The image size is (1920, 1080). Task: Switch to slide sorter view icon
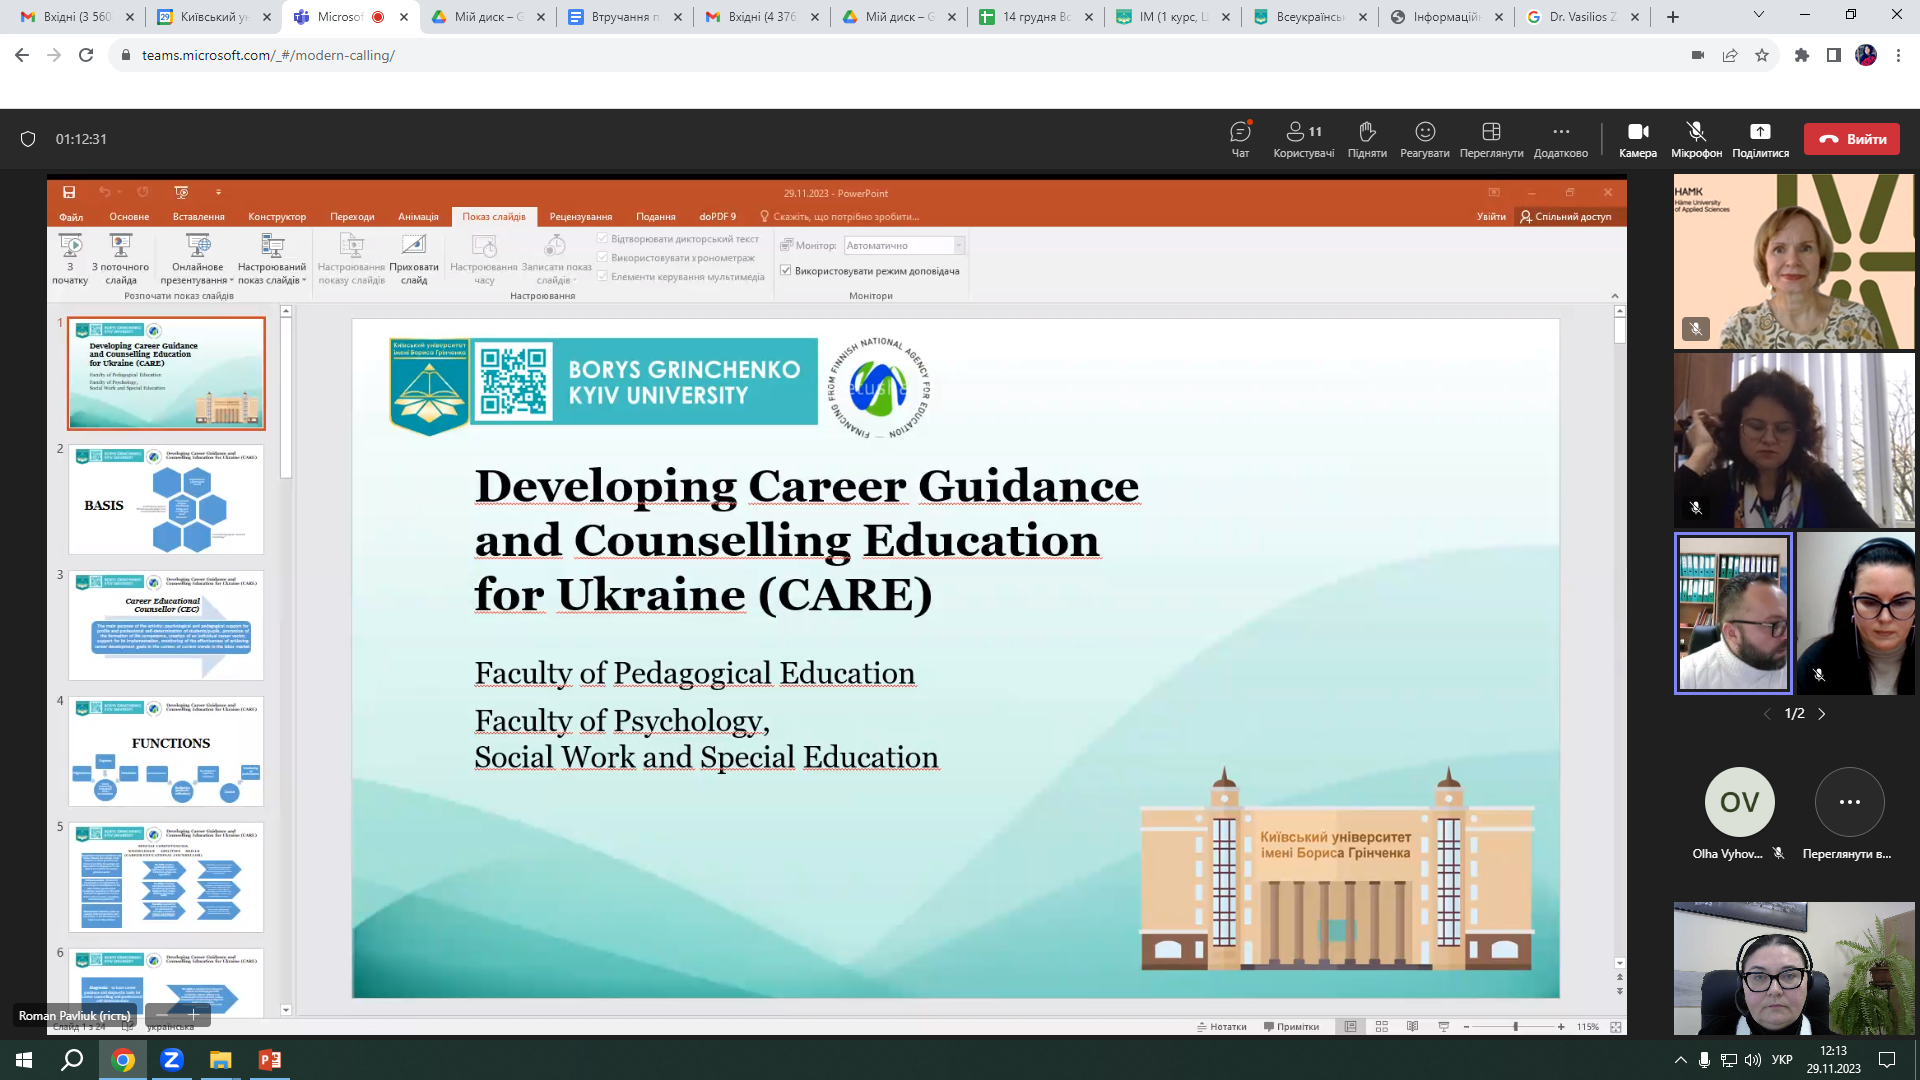(1382, 1027)
